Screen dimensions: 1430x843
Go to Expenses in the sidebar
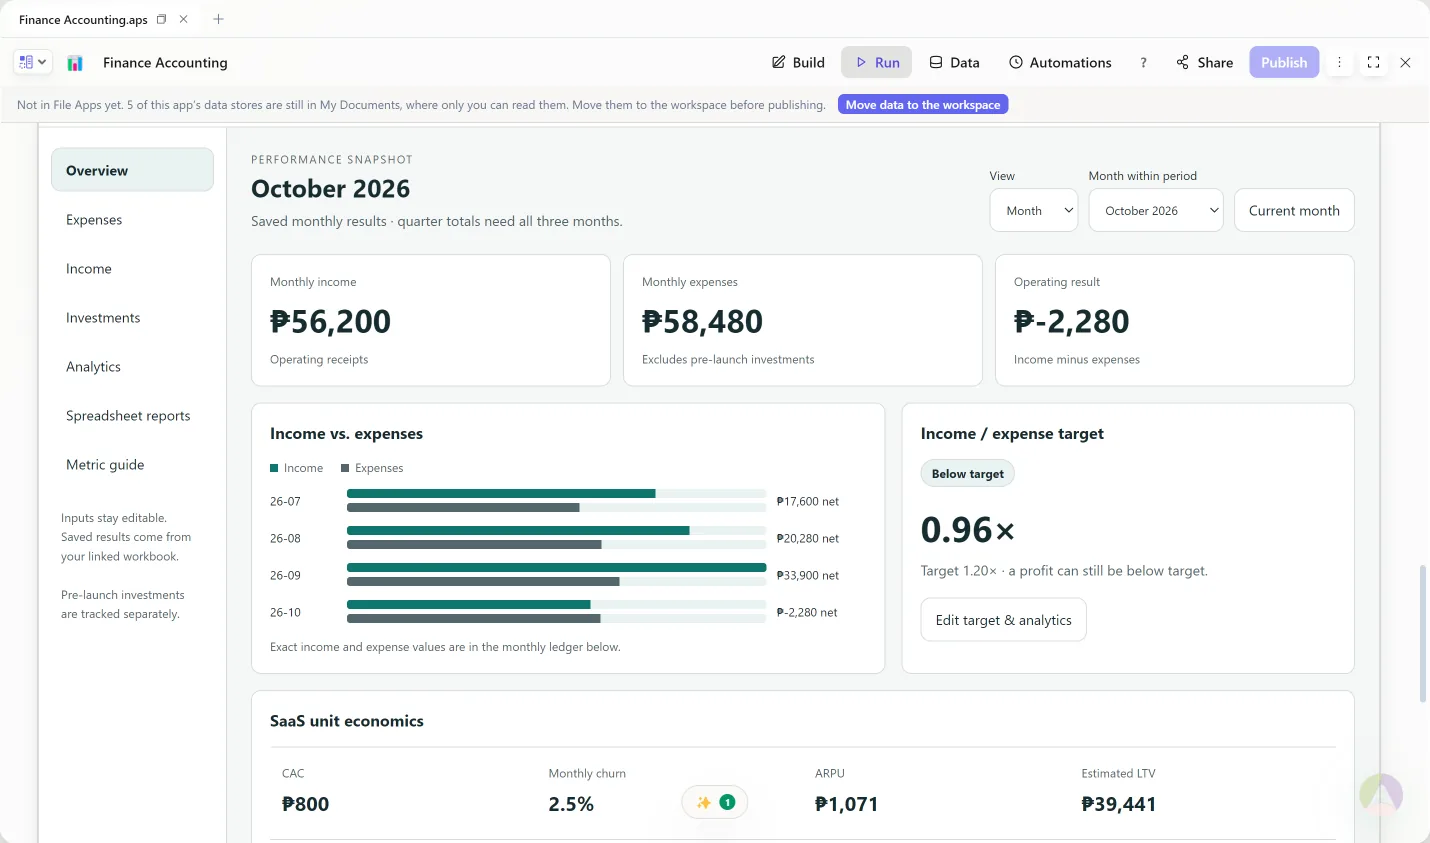[132, 220]
